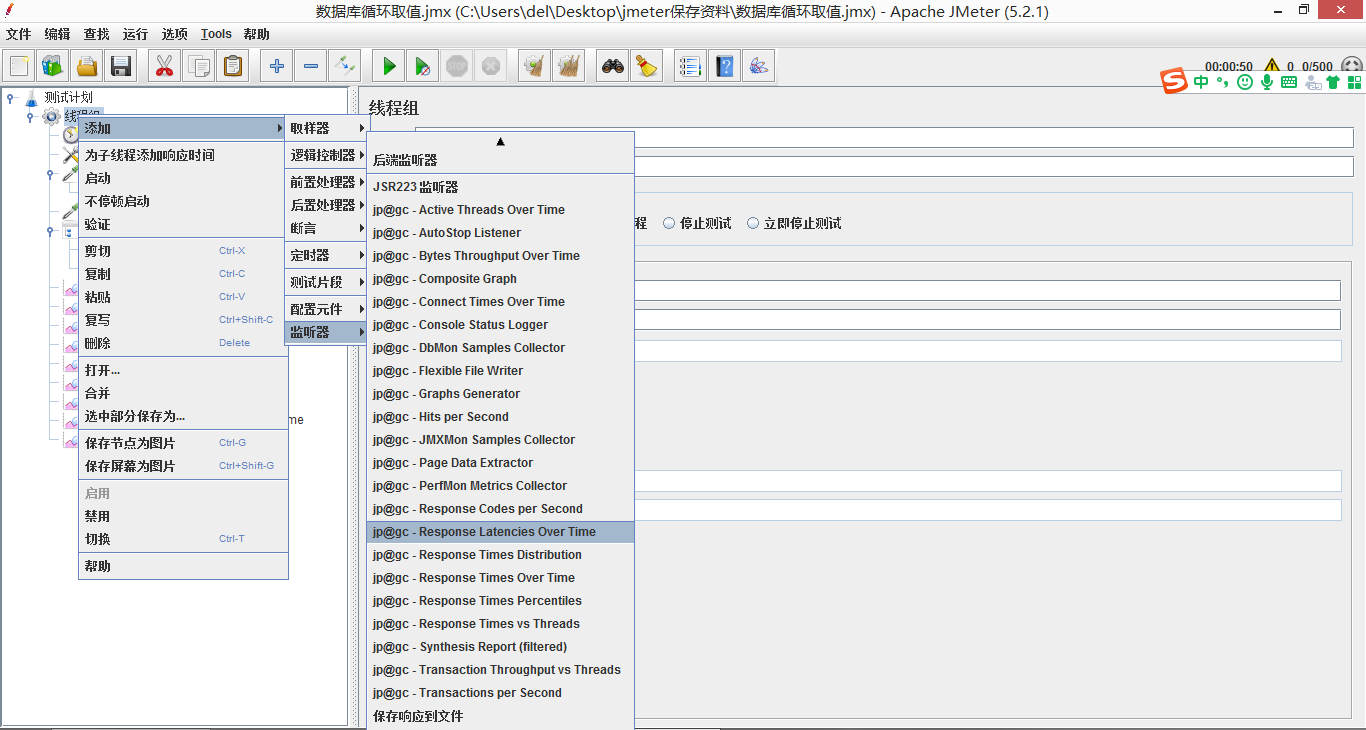Click the Paste clipboard toolbar icon
Image resolution: width=1366 pixels, height=730 pixels.
pyautogui.click(x=233, y=67)
